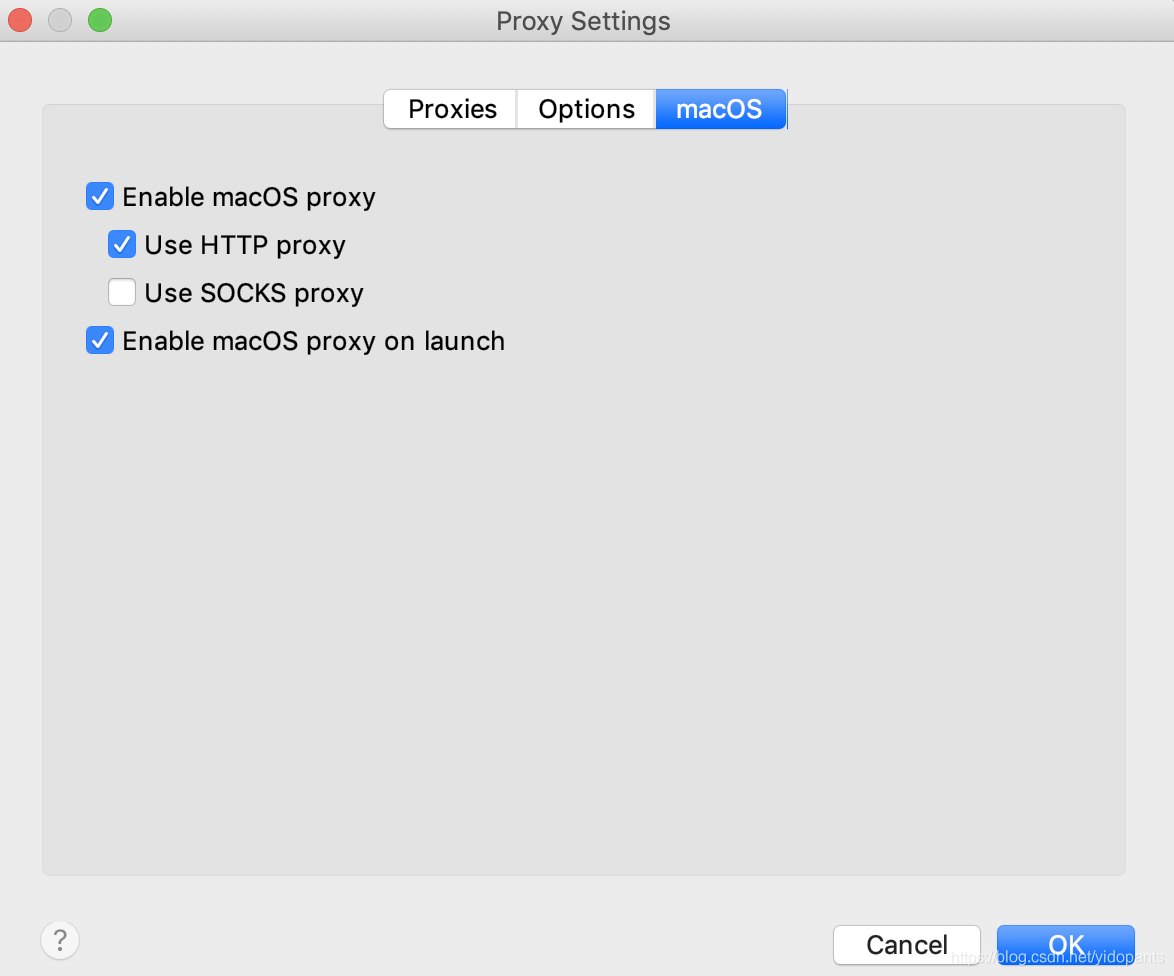This screenshot has height=976, width=1174.
Task: Dismiss dialog using the Cancel button
Action: coord(907,945)
